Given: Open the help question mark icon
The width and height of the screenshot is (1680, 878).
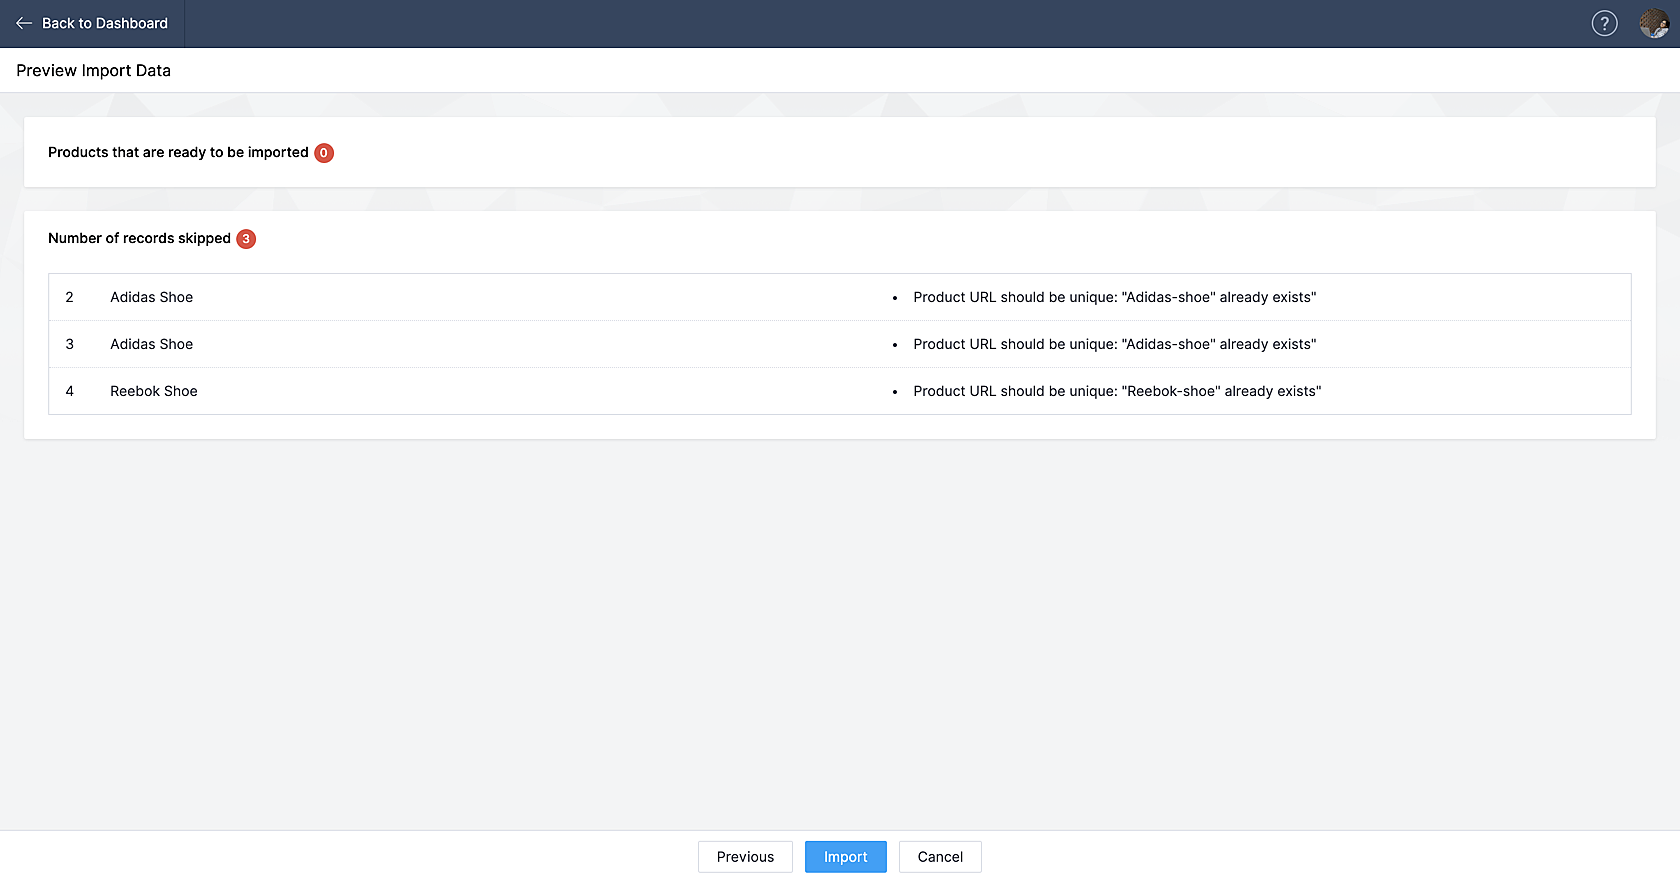Looking at the screenshot, I should click(x=1604, y=23).
